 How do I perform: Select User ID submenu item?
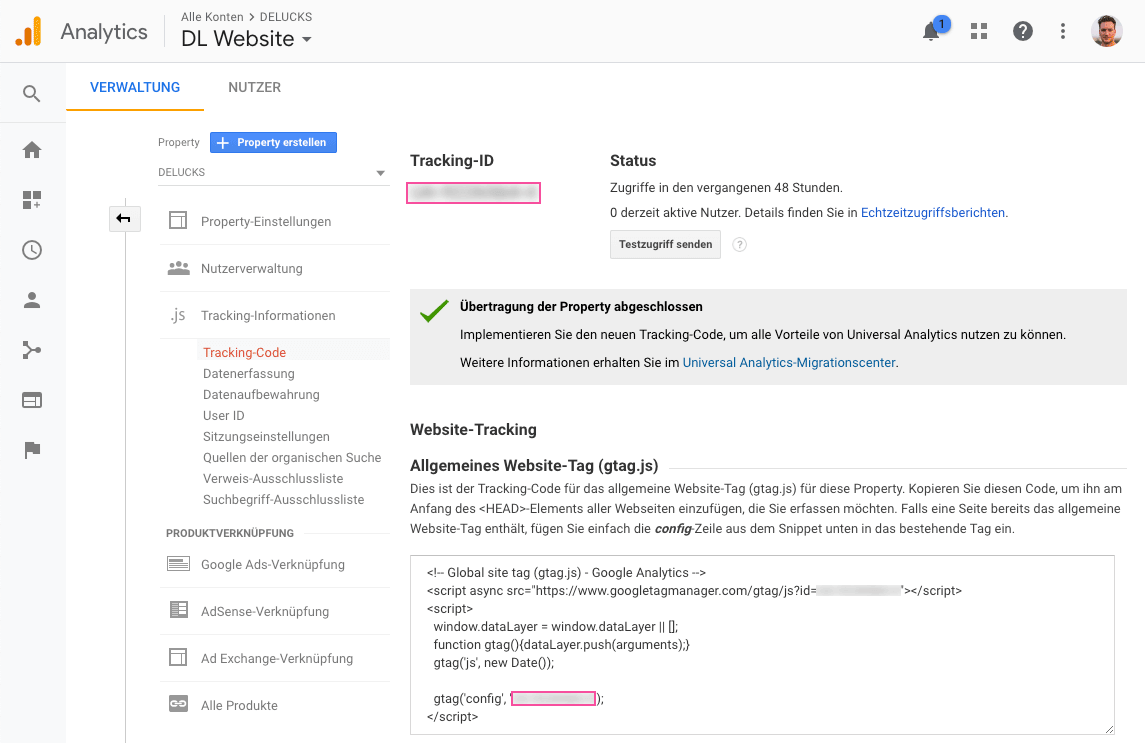(223, 416)
